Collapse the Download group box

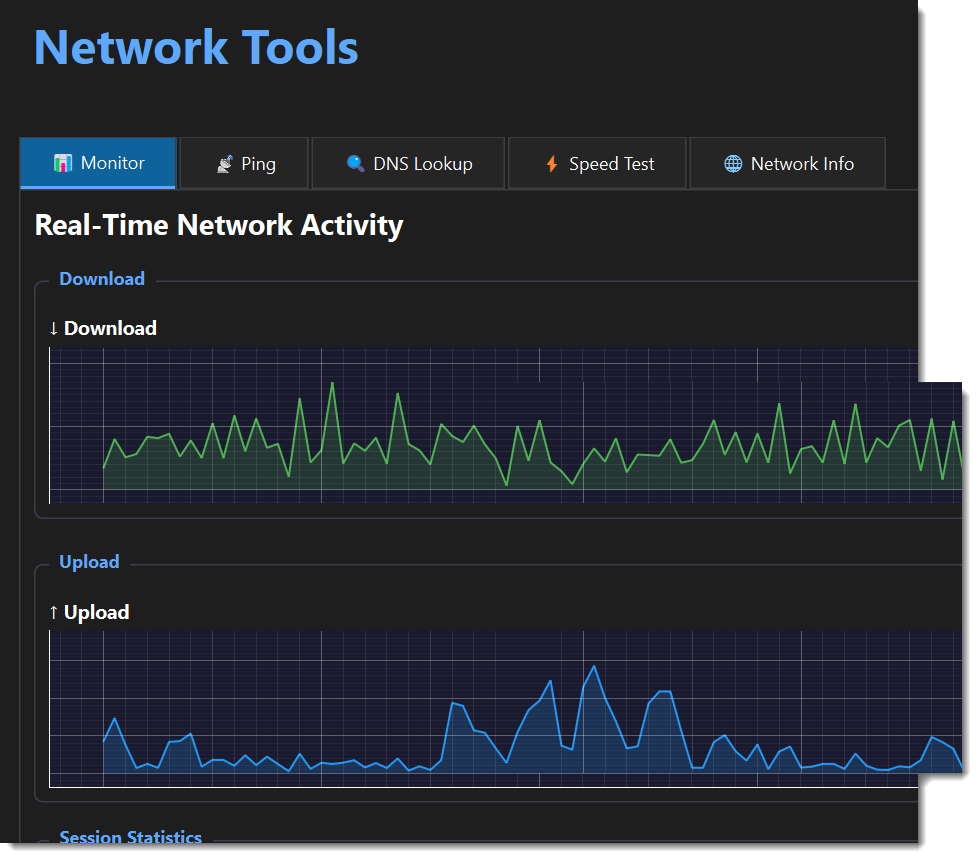102,279
